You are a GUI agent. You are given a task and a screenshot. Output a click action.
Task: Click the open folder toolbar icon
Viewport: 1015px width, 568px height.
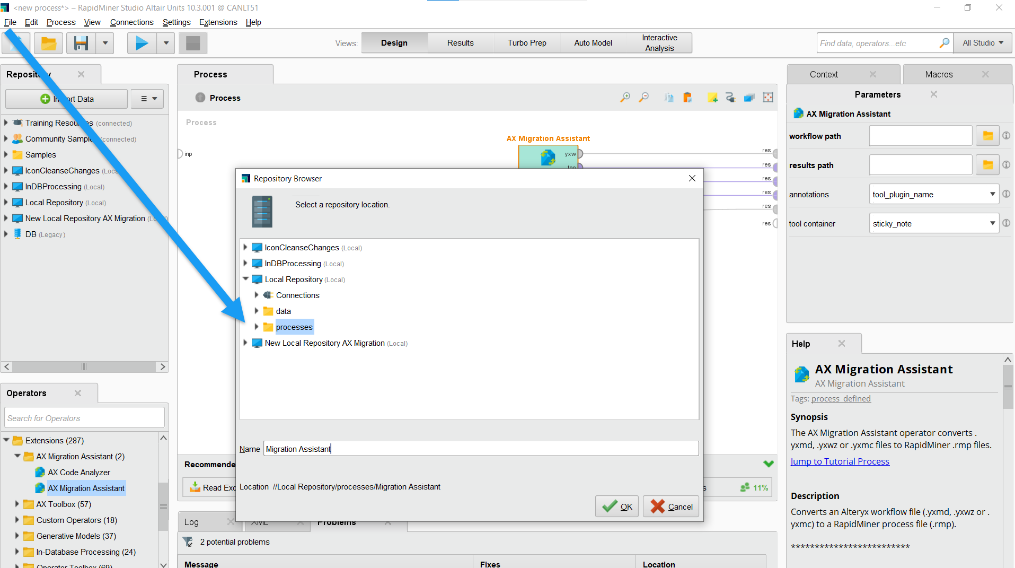(x=47, y=43)
